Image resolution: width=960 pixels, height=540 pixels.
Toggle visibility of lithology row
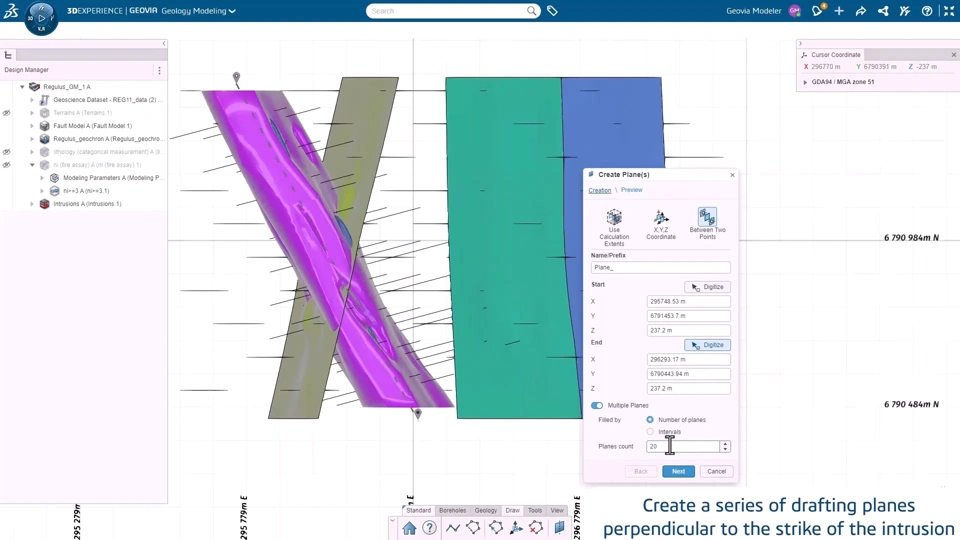tap(7, 152)
